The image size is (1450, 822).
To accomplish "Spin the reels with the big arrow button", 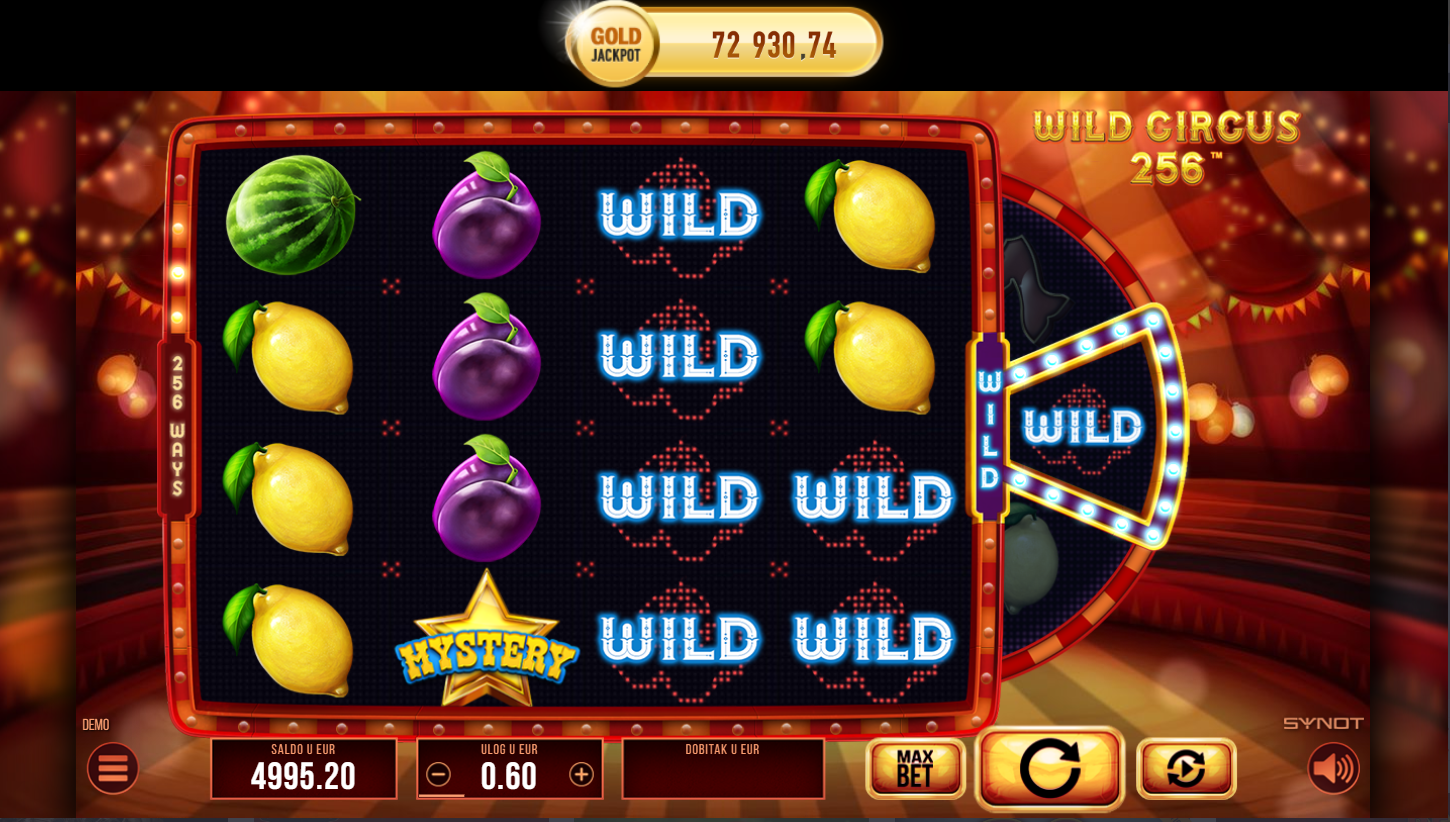I will pos(1050,768).
